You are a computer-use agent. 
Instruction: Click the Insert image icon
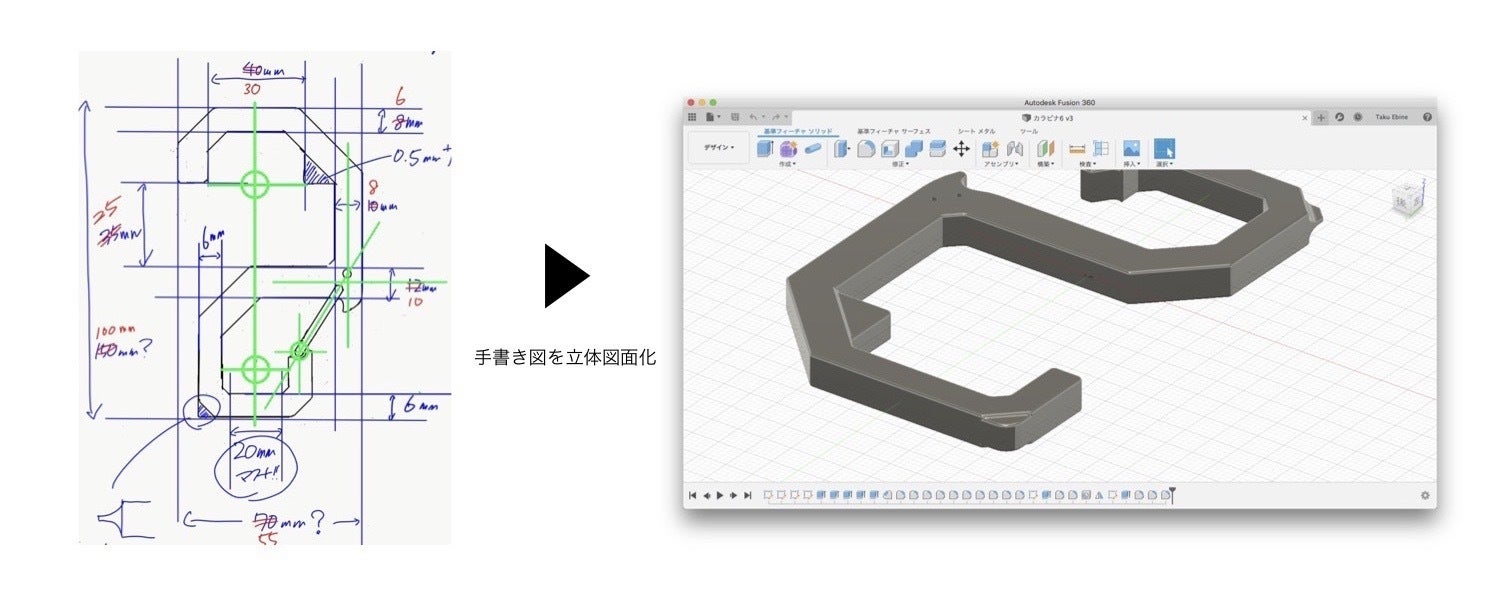click(x=1131, y=149)
